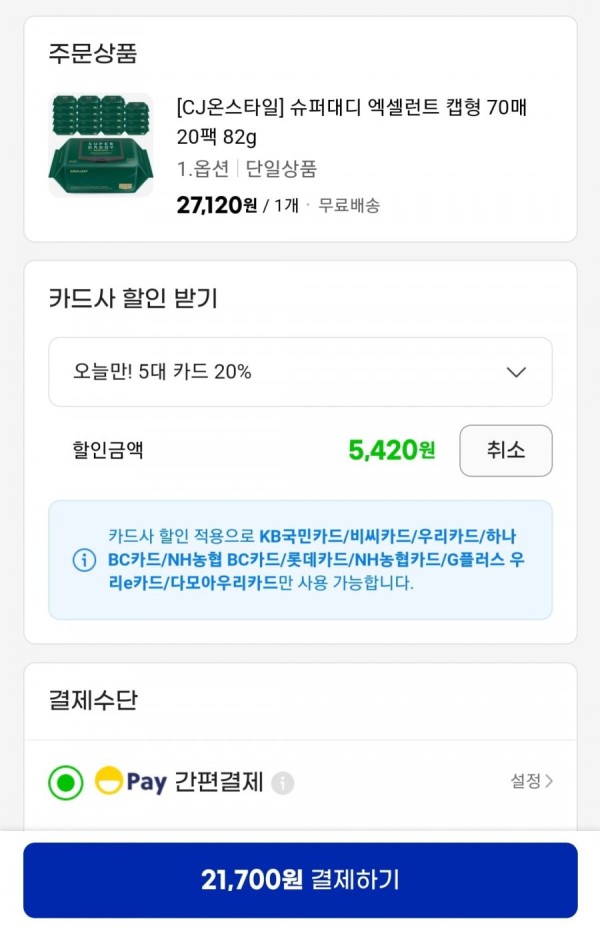Tap the info icon beside 간편결제
The width and height of the screenshot is (600, 927).
pos(283,783)
